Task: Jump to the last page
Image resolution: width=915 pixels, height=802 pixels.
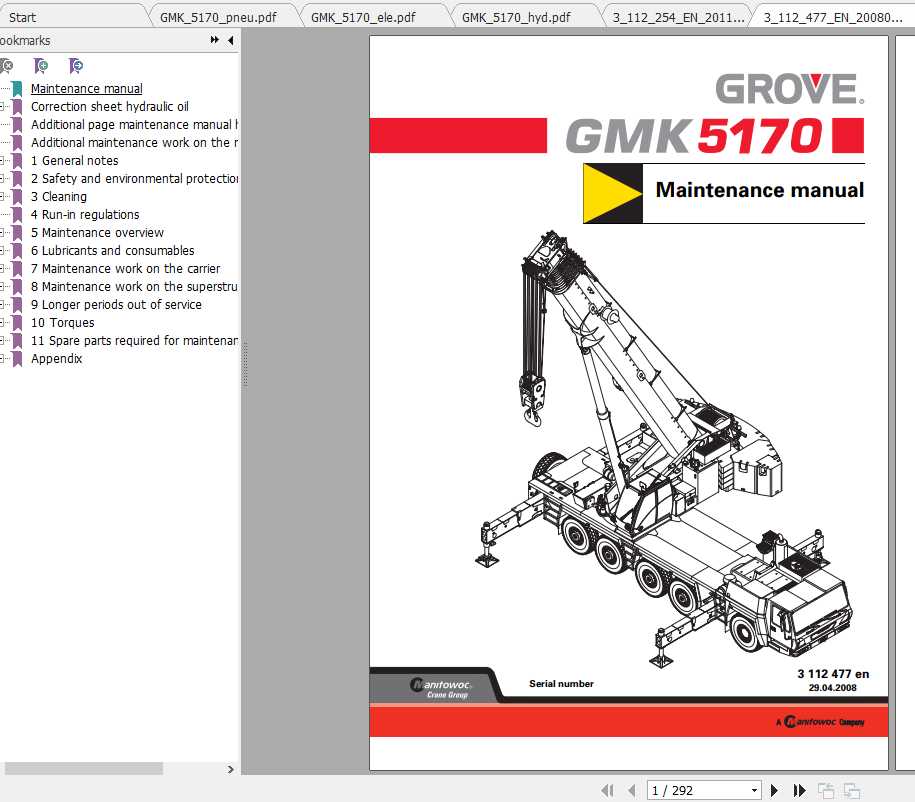Action: pyautogui.click(x=799, y=790)
